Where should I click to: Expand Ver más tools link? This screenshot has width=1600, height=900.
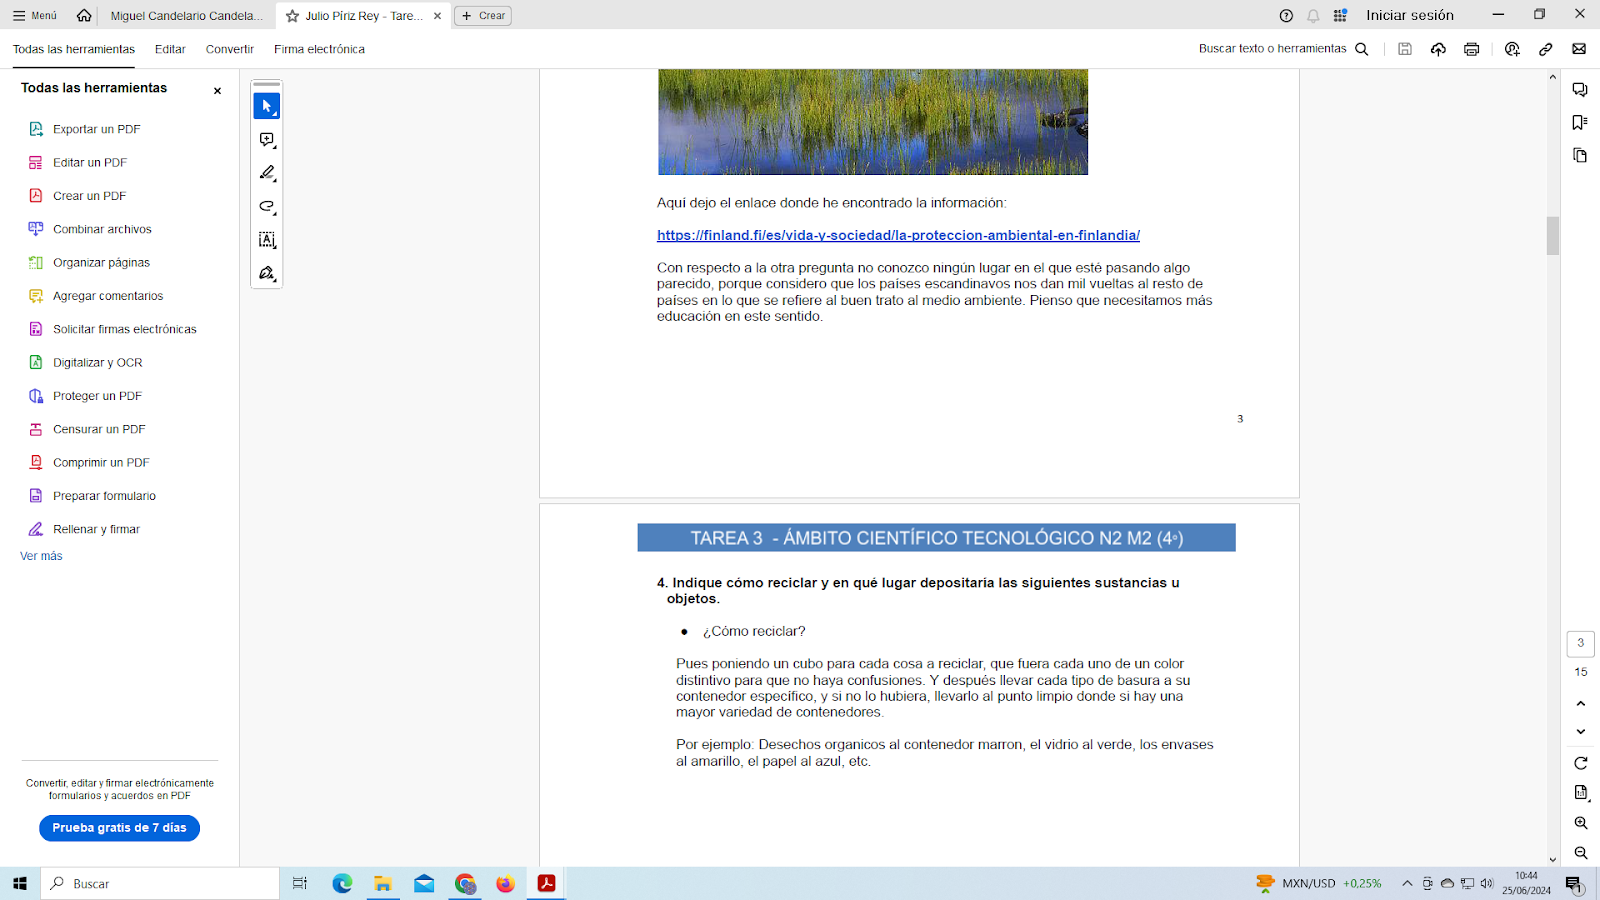41,556
